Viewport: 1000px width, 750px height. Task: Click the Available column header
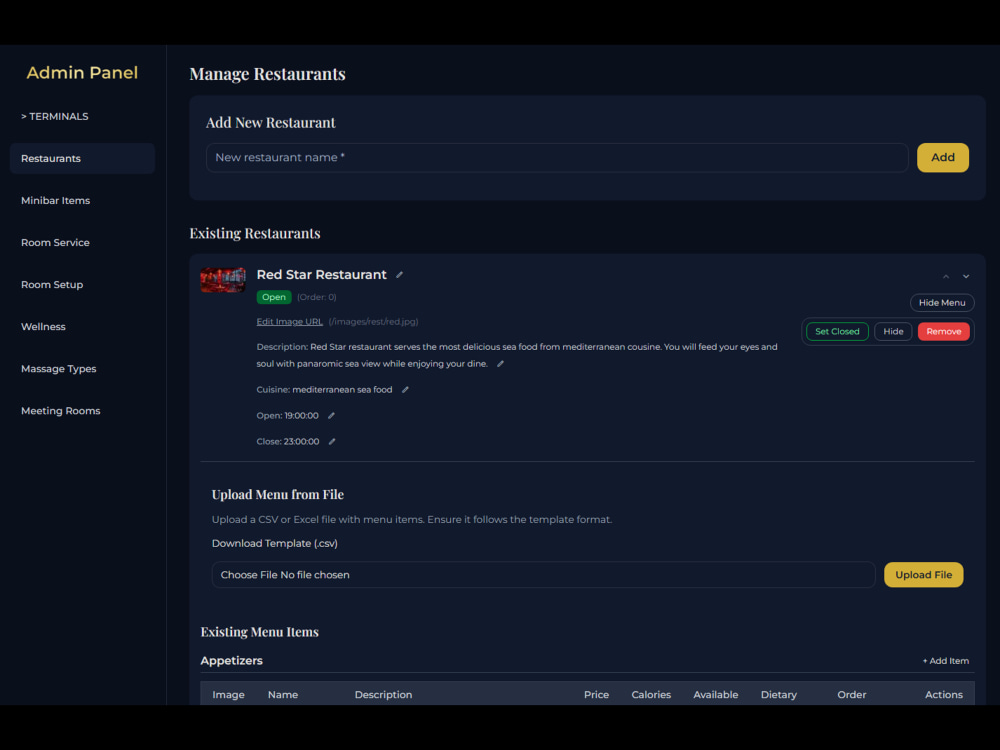point(716,695)
